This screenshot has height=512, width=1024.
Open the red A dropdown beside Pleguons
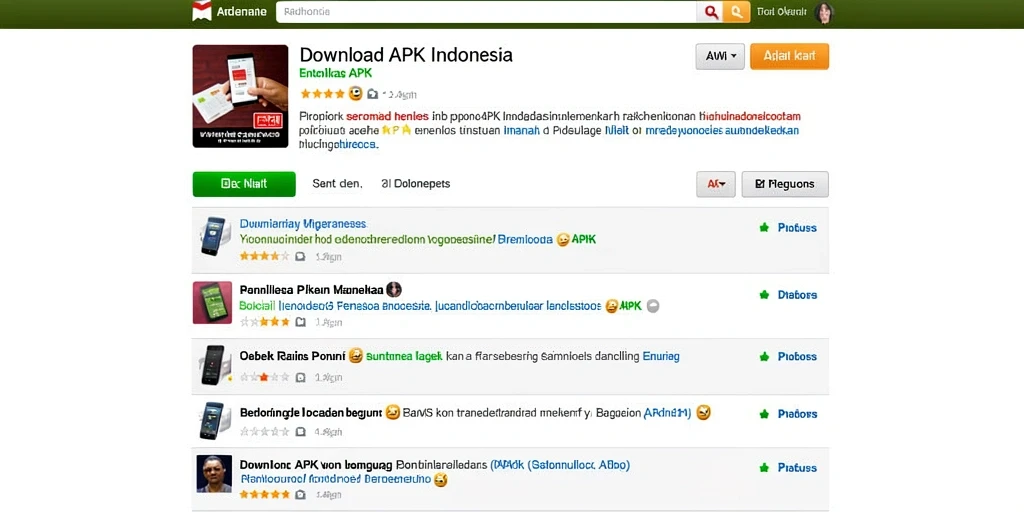pos(716,184)
